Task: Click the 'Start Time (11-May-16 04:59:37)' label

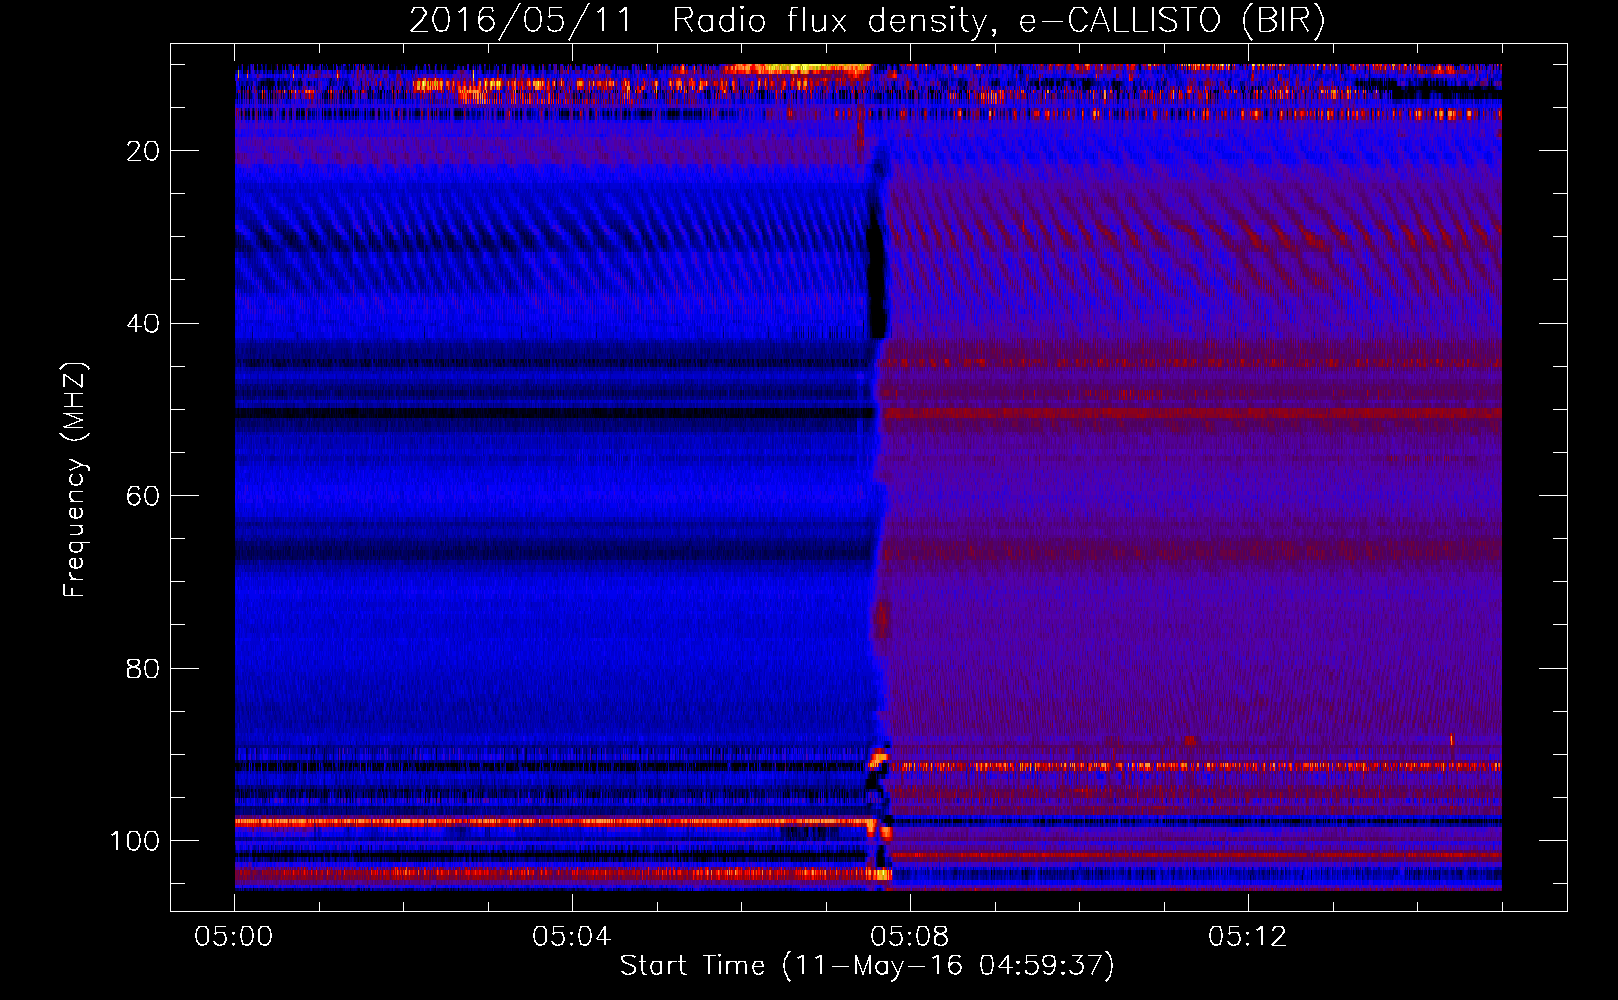Action: [x=867, y=966]
